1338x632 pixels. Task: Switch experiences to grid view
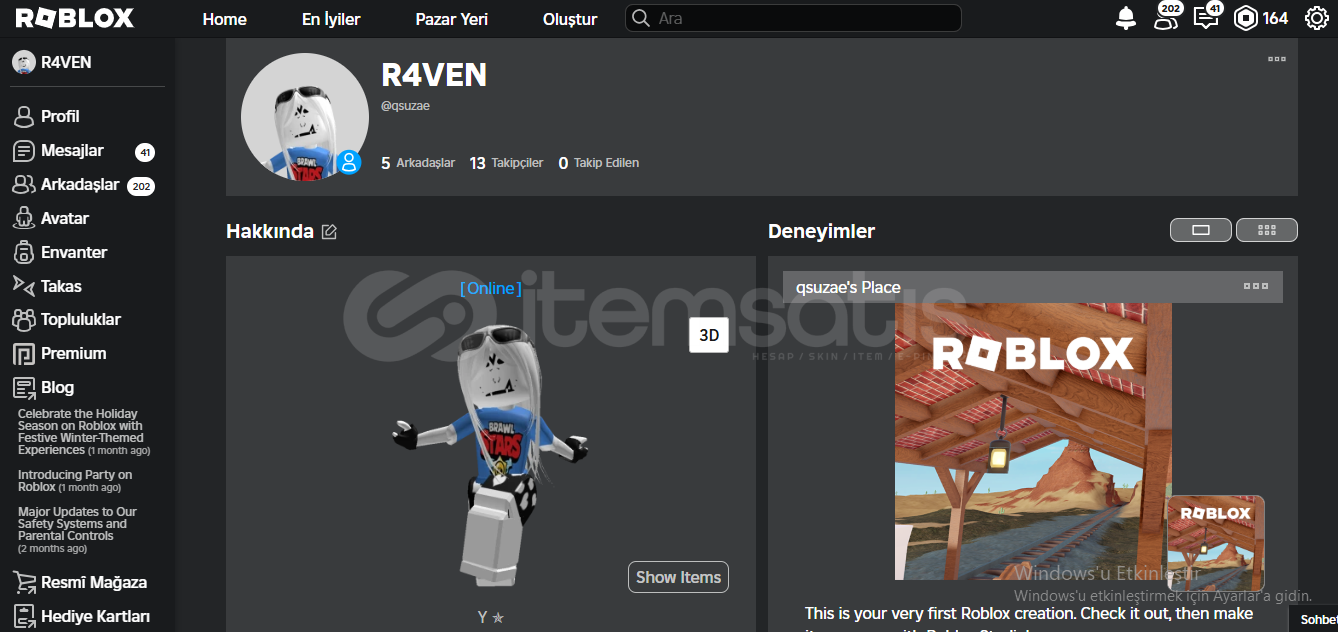tap(1267, 230)
